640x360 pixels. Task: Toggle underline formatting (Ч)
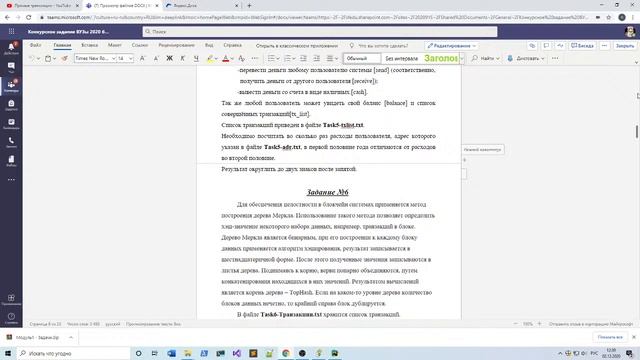(x=196, y=58)
